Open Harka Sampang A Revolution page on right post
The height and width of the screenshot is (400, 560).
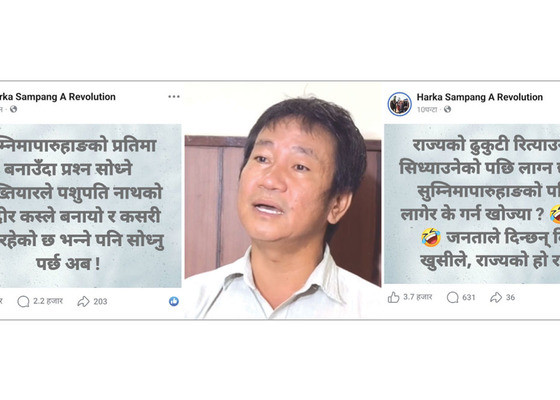480,97
